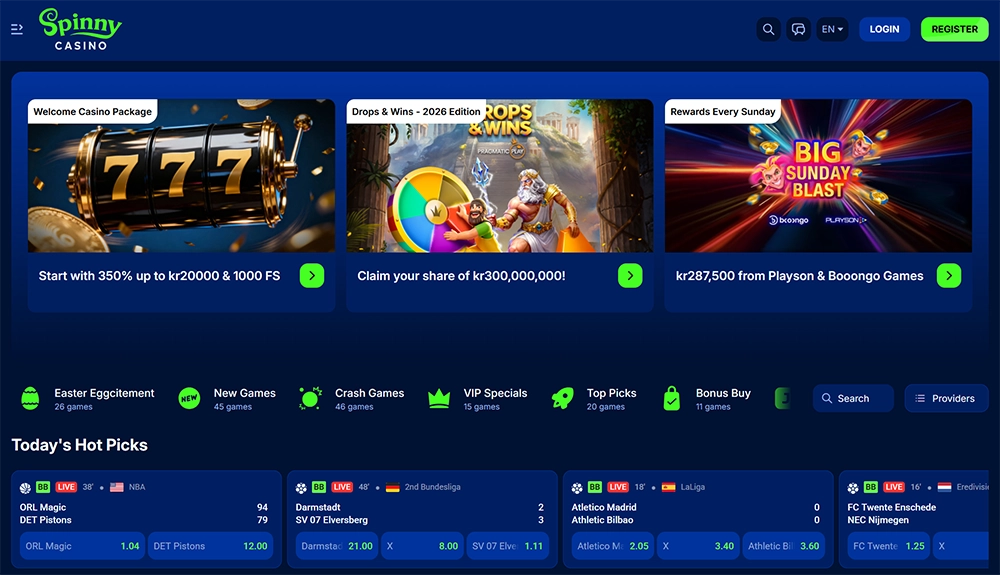Bet on draw X at 8.00
The width and height of the screenshot is (1000, 575).
click(x=422, y=546)
